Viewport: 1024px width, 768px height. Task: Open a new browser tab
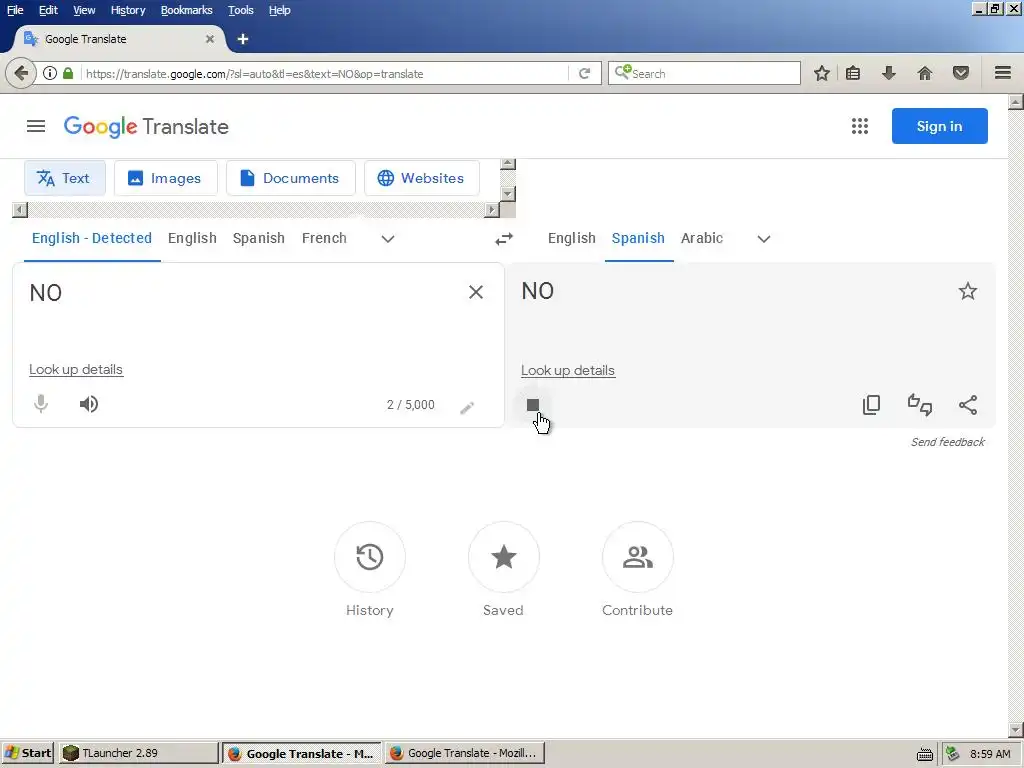(243, 39)
